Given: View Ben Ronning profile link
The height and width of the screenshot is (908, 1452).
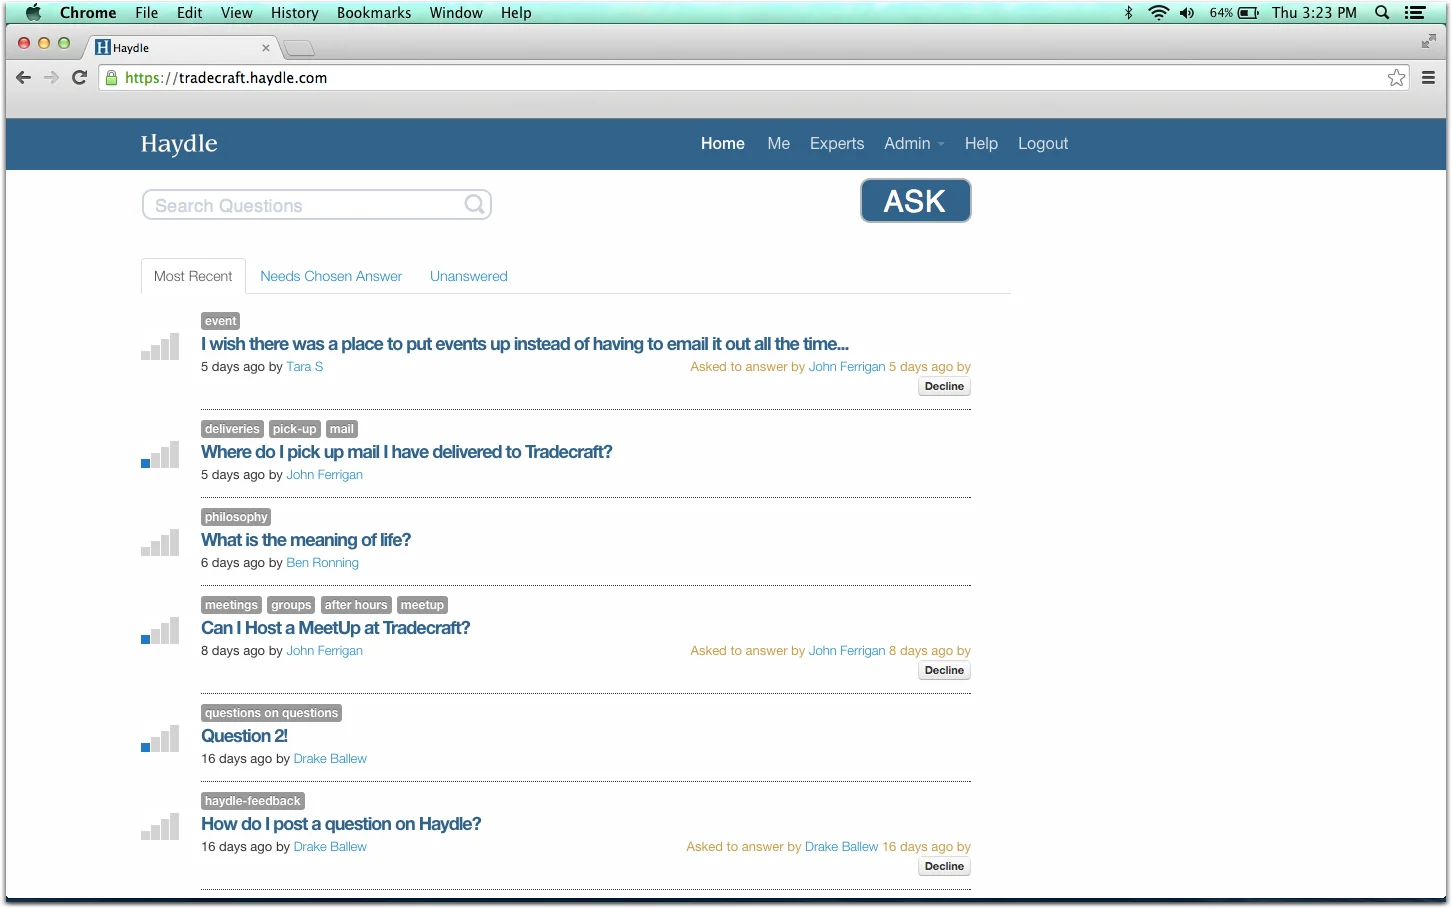Looking at the screenshot, I should coord(322,563).
